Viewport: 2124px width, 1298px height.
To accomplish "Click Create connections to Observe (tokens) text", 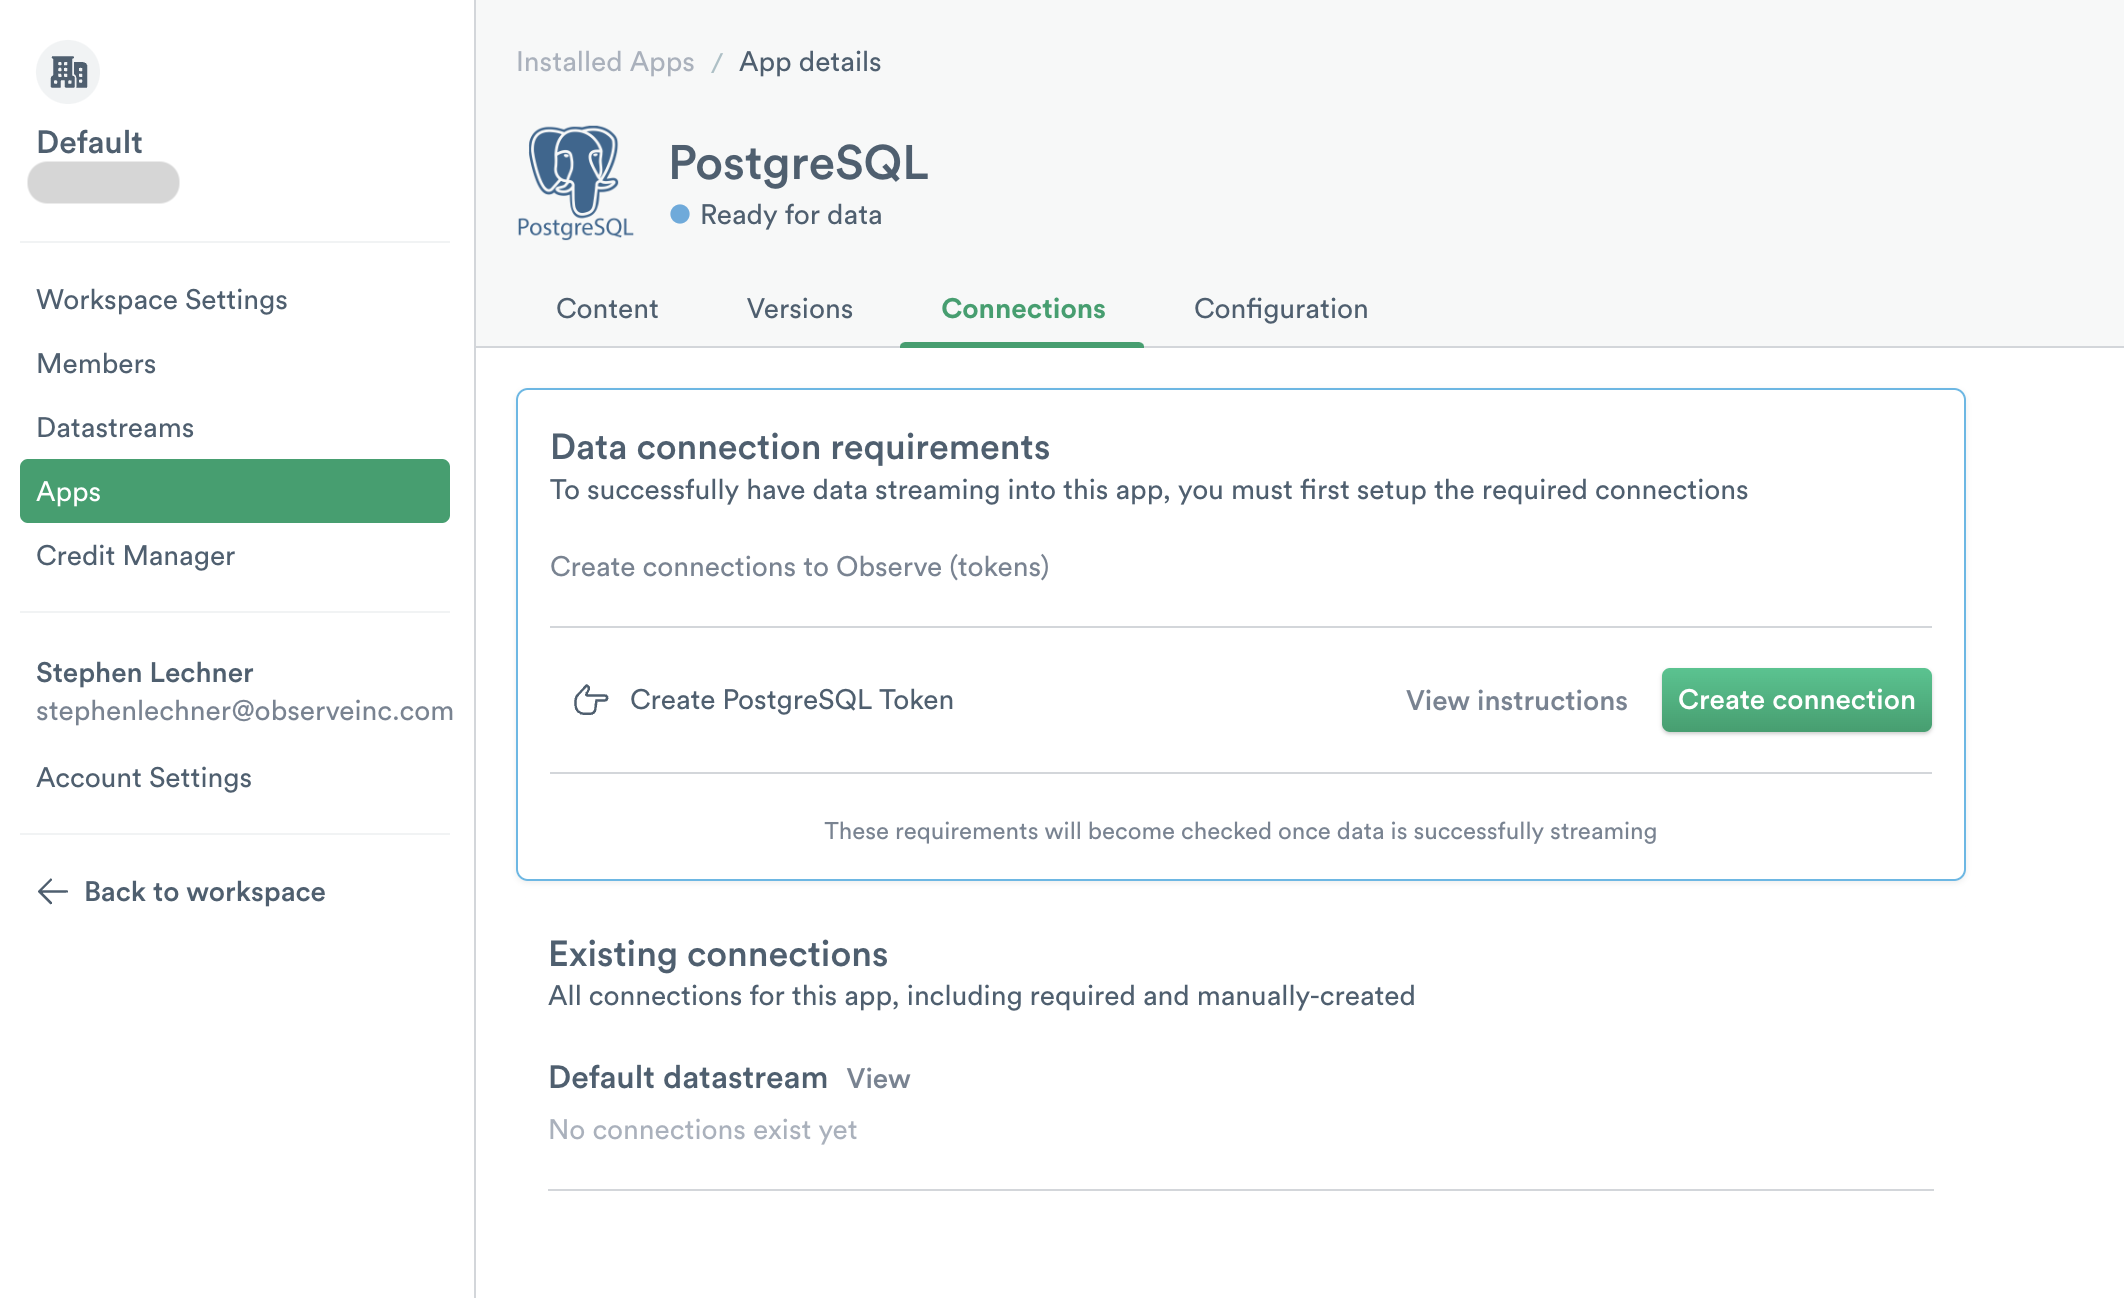I will 799,566.
